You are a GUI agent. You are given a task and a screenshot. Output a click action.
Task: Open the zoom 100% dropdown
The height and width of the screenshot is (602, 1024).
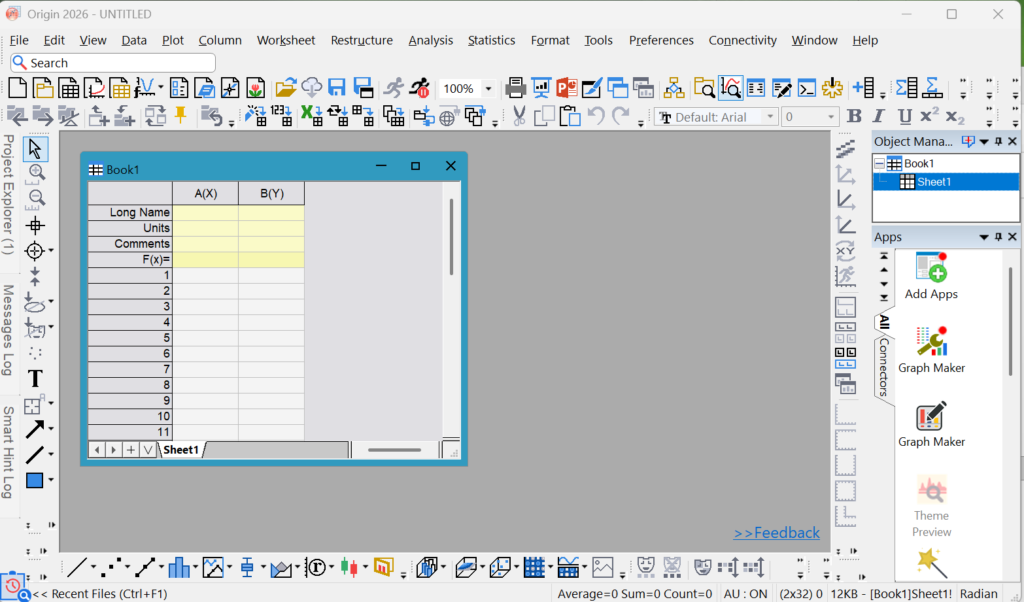[488, 88]
